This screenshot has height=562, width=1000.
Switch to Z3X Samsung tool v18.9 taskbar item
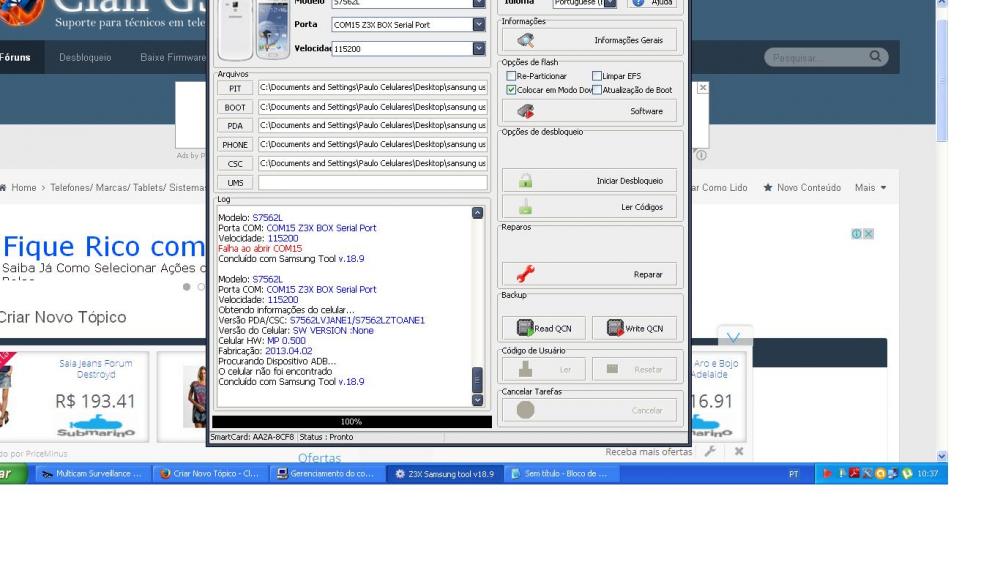pyautogui.click(x=445, y=474)
